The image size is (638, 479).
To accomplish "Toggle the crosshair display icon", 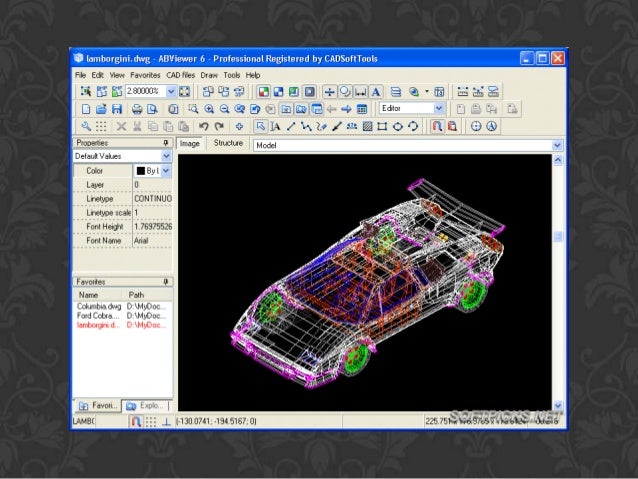I will tap(329, 92).
